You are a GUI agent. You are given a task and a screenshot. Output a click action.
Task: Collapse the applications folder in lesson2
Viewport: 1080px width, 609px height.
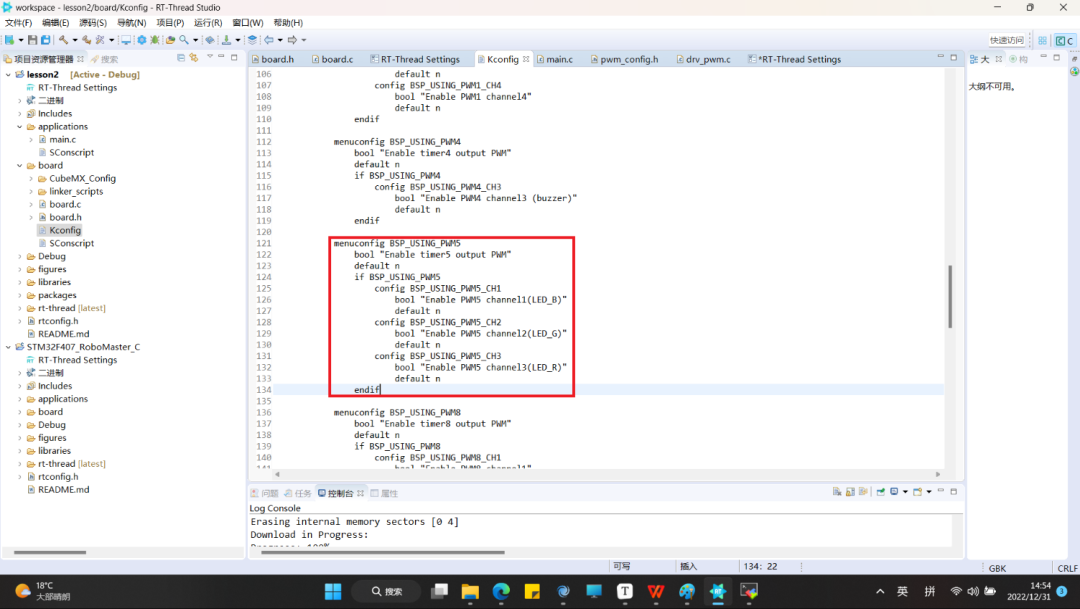point(19,127)
